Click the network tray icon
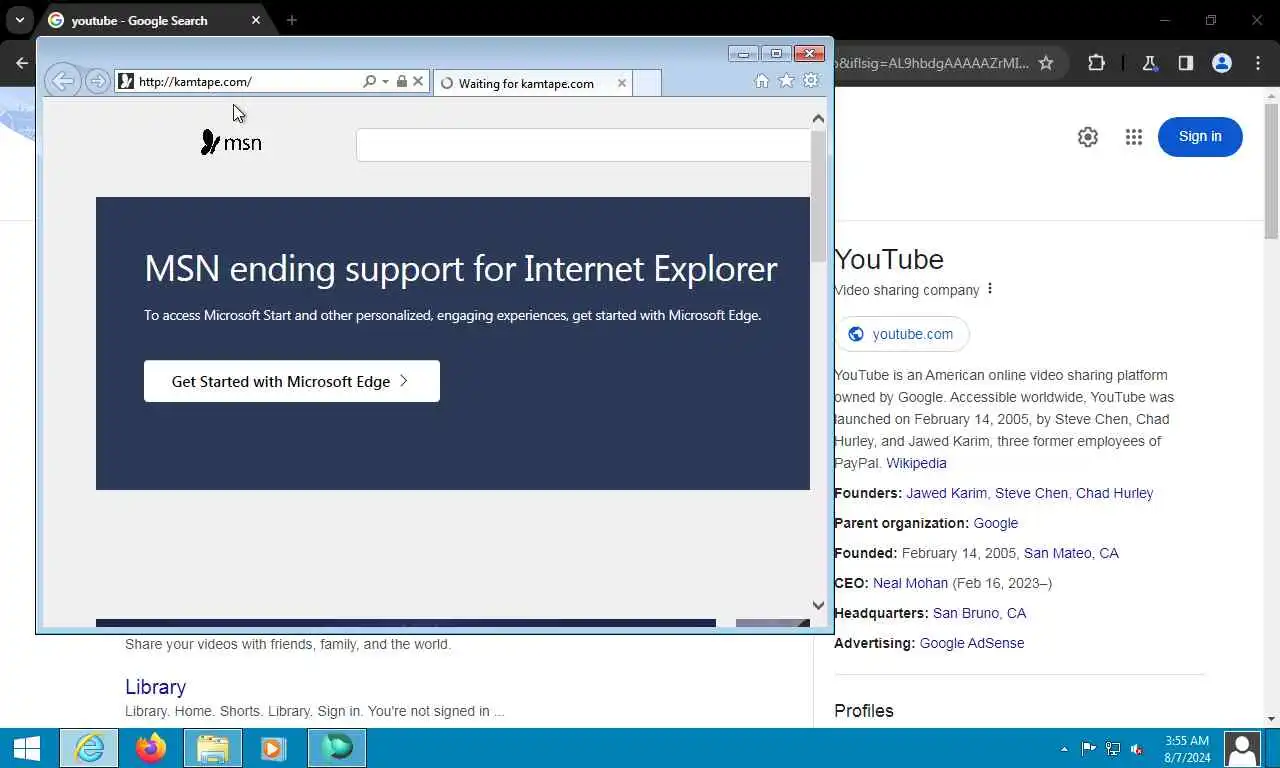 tap(1113, 749)
